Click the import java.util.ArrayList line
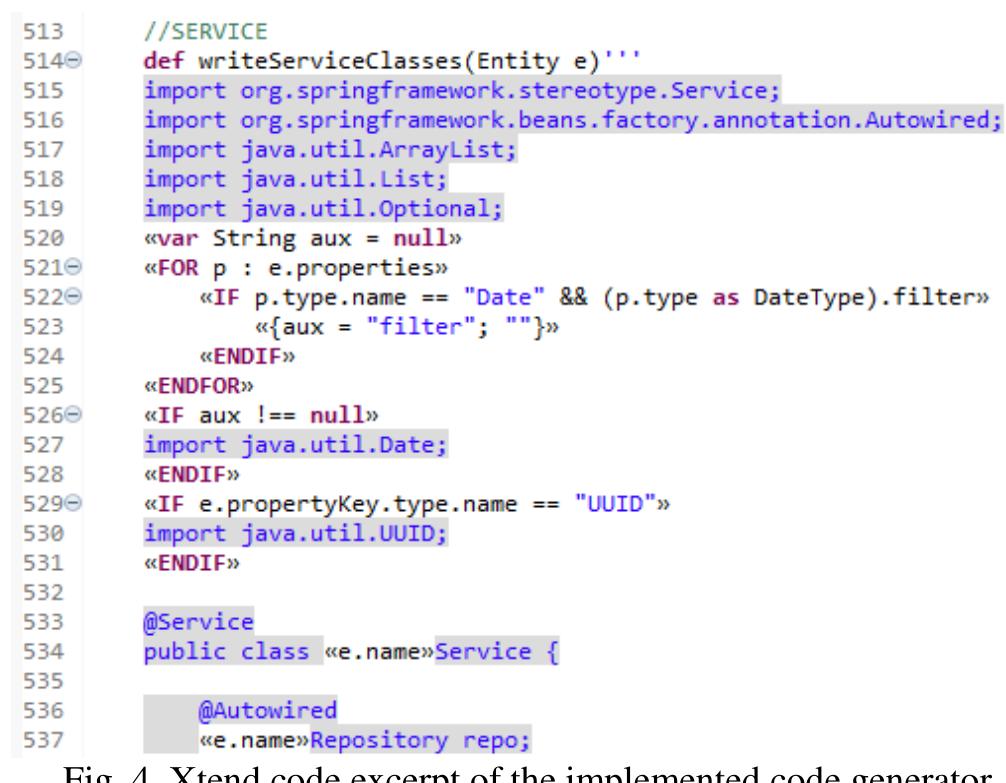The width and height of the screenshot is (1006, 783). point(330,150)
